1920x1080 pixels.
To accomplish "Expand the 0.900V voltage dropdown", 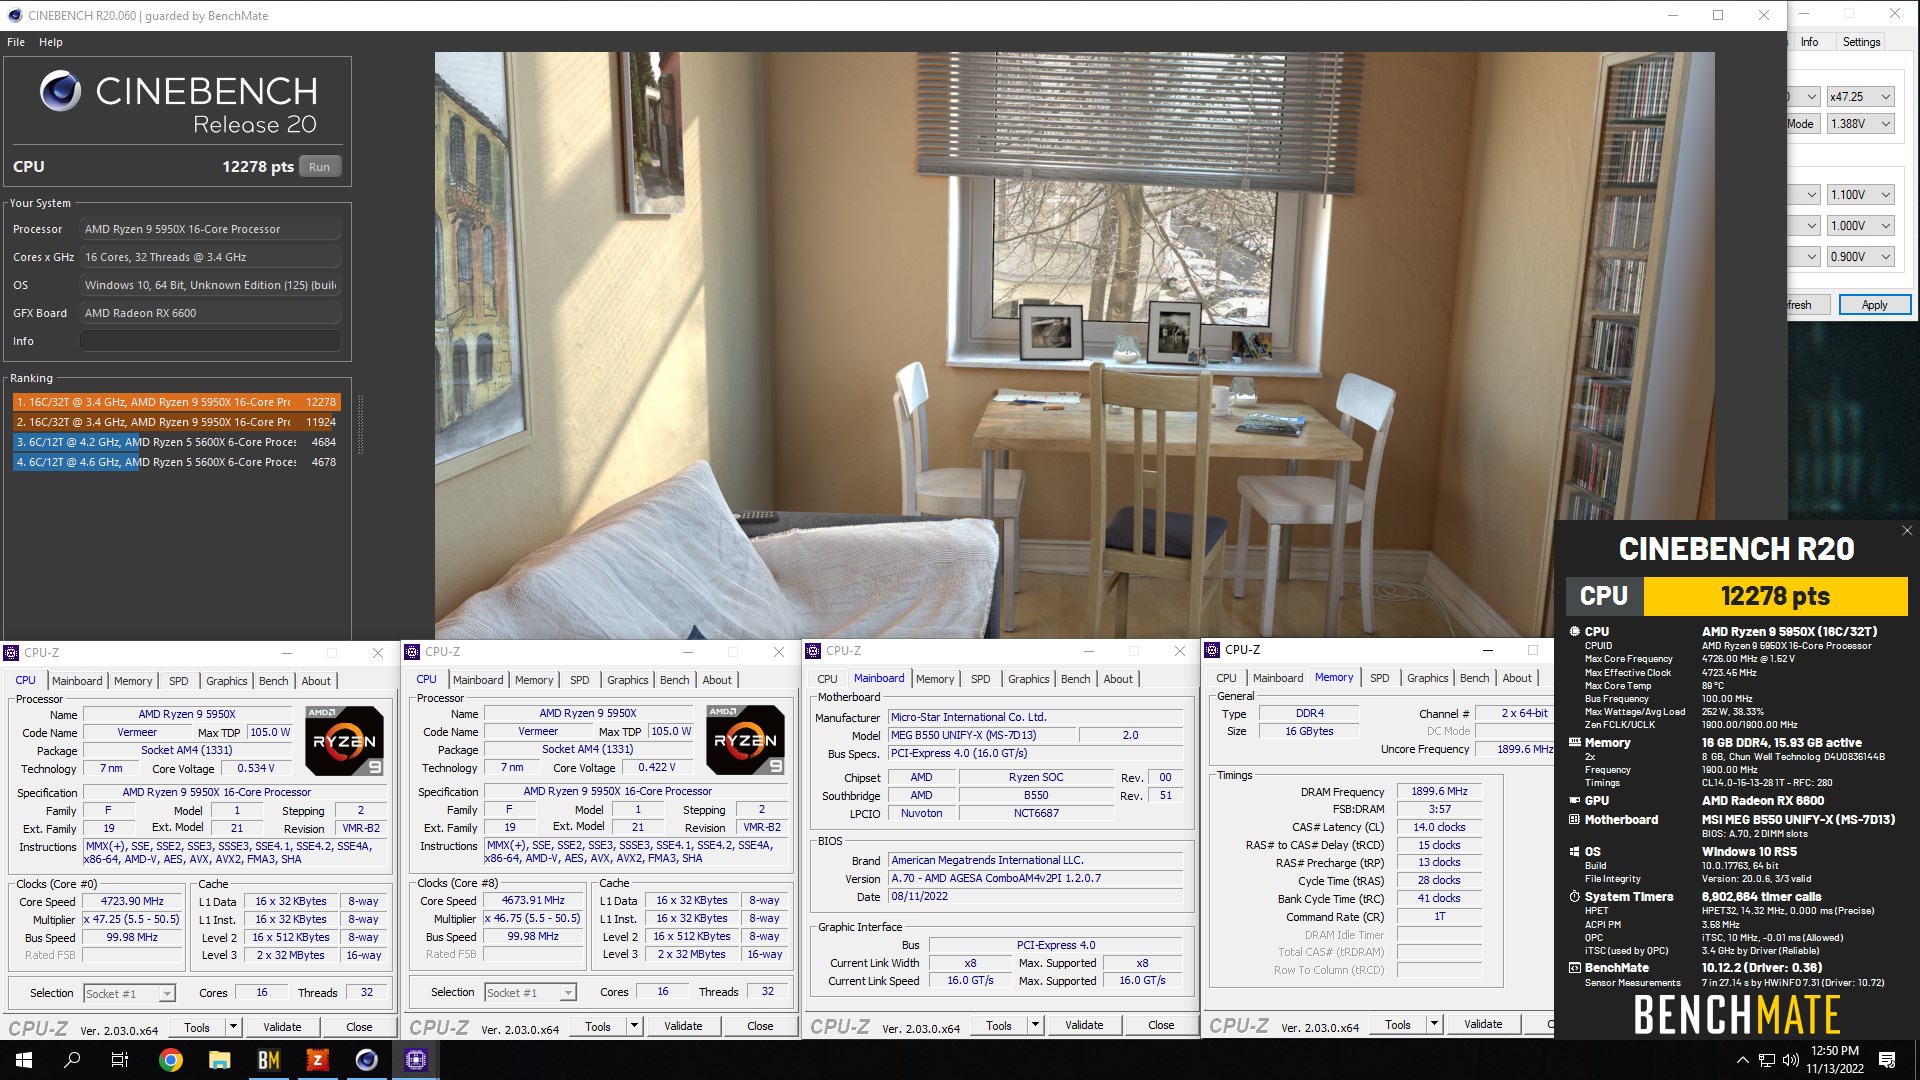I will click(x=1885, y=257).
